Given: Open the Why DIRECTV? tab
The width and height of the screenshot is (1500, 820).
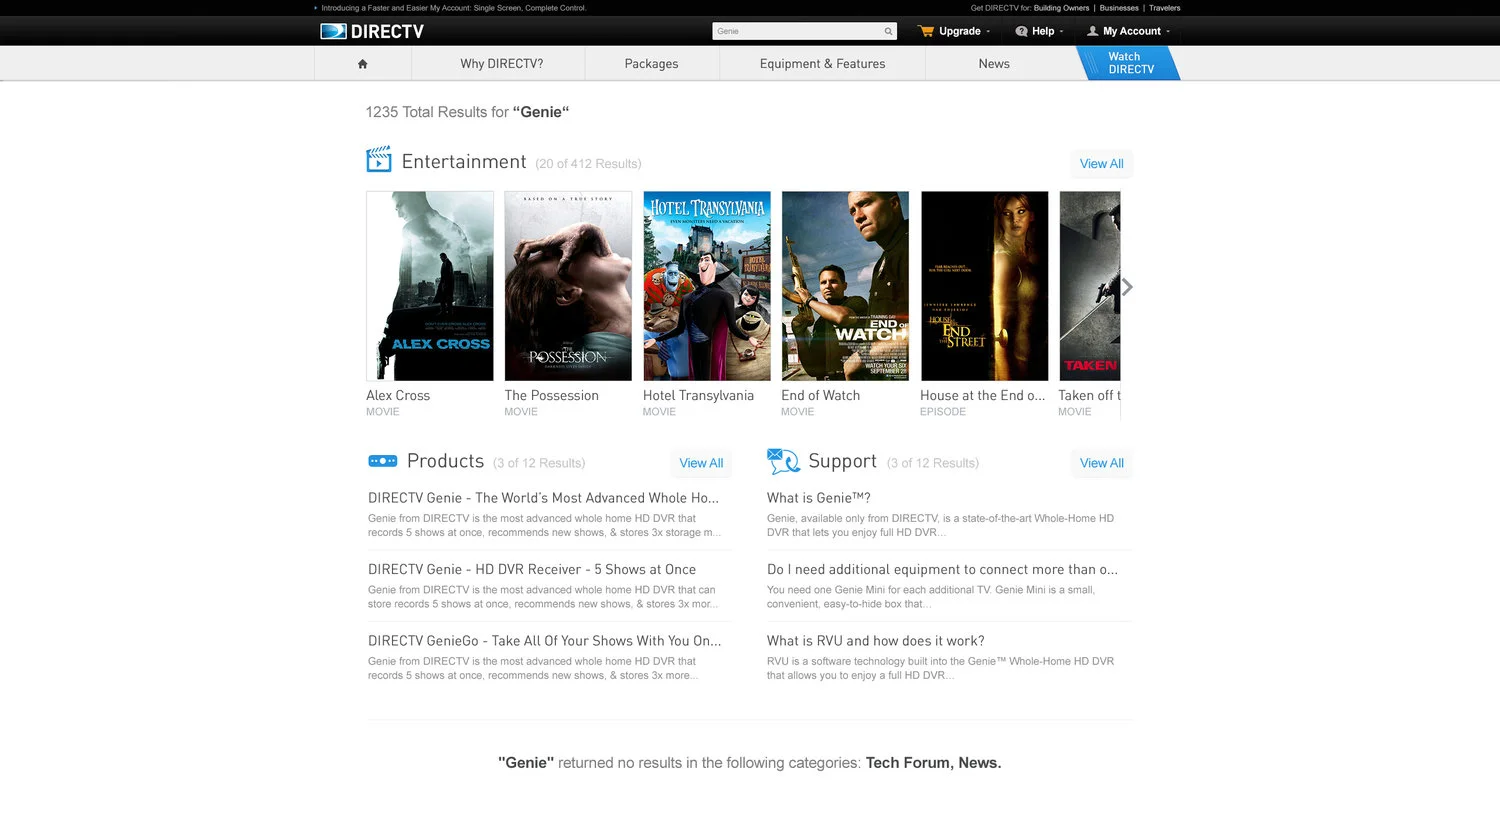Looking at the screenshot, I should (x=502, y=64).
